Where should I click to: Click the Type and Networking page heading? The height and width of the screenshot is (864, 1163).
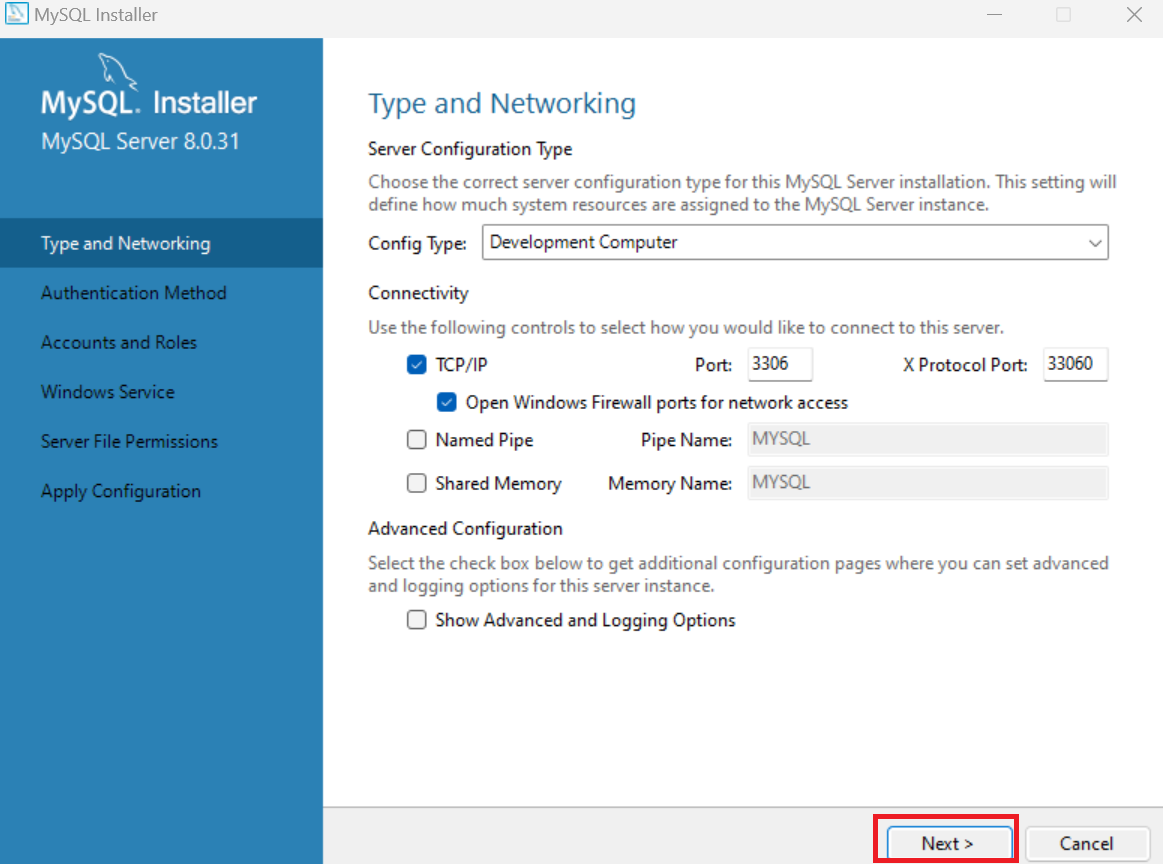(502, 104)
